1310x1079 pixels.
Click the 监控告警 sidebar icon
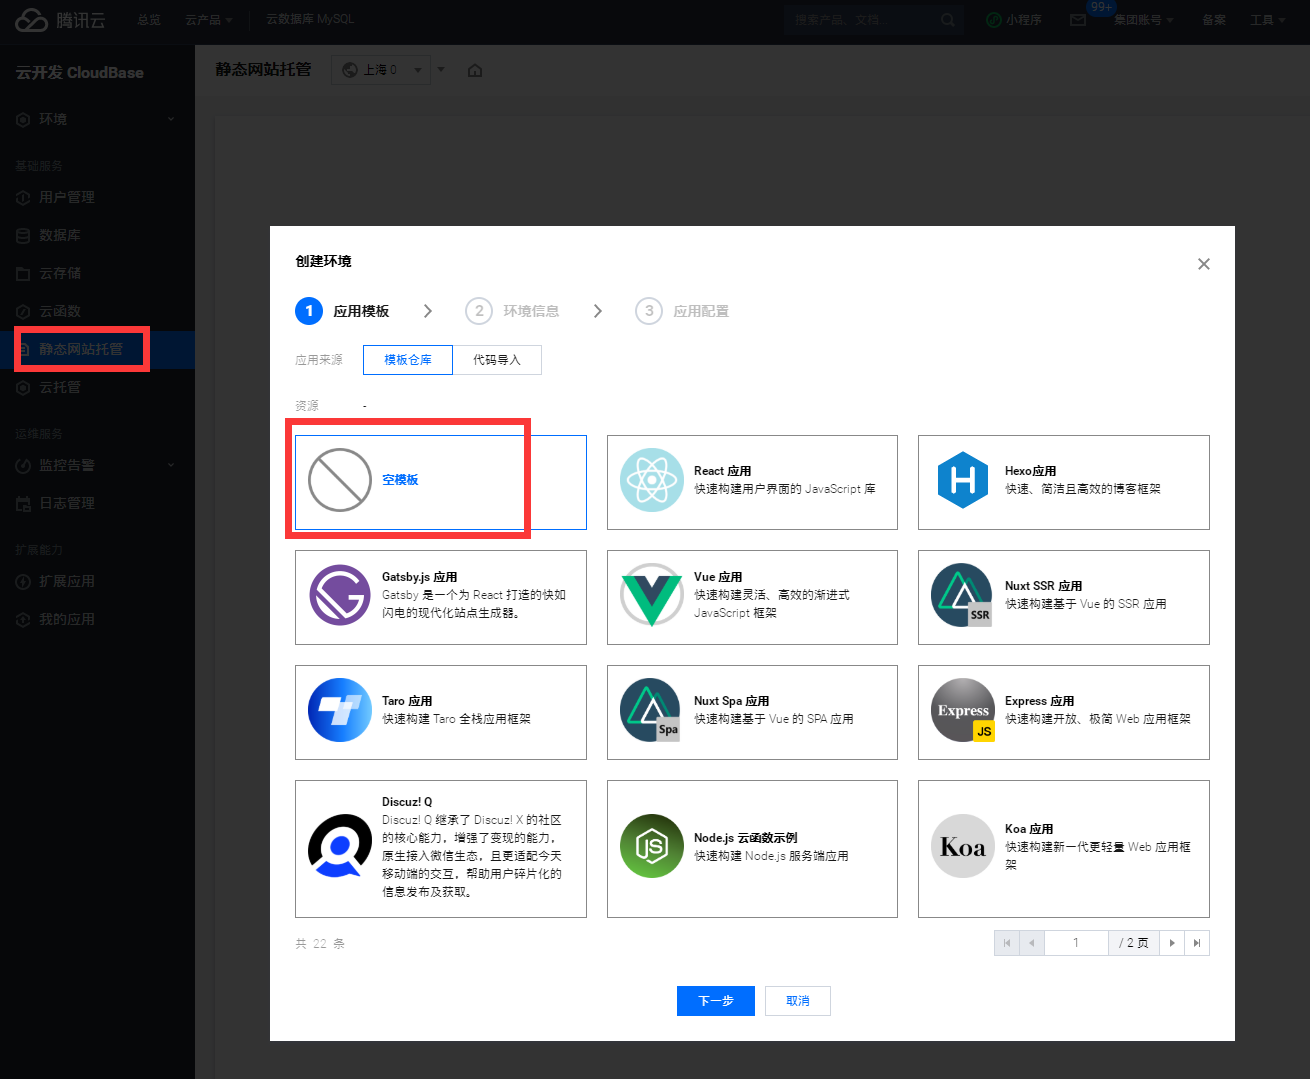23,465
